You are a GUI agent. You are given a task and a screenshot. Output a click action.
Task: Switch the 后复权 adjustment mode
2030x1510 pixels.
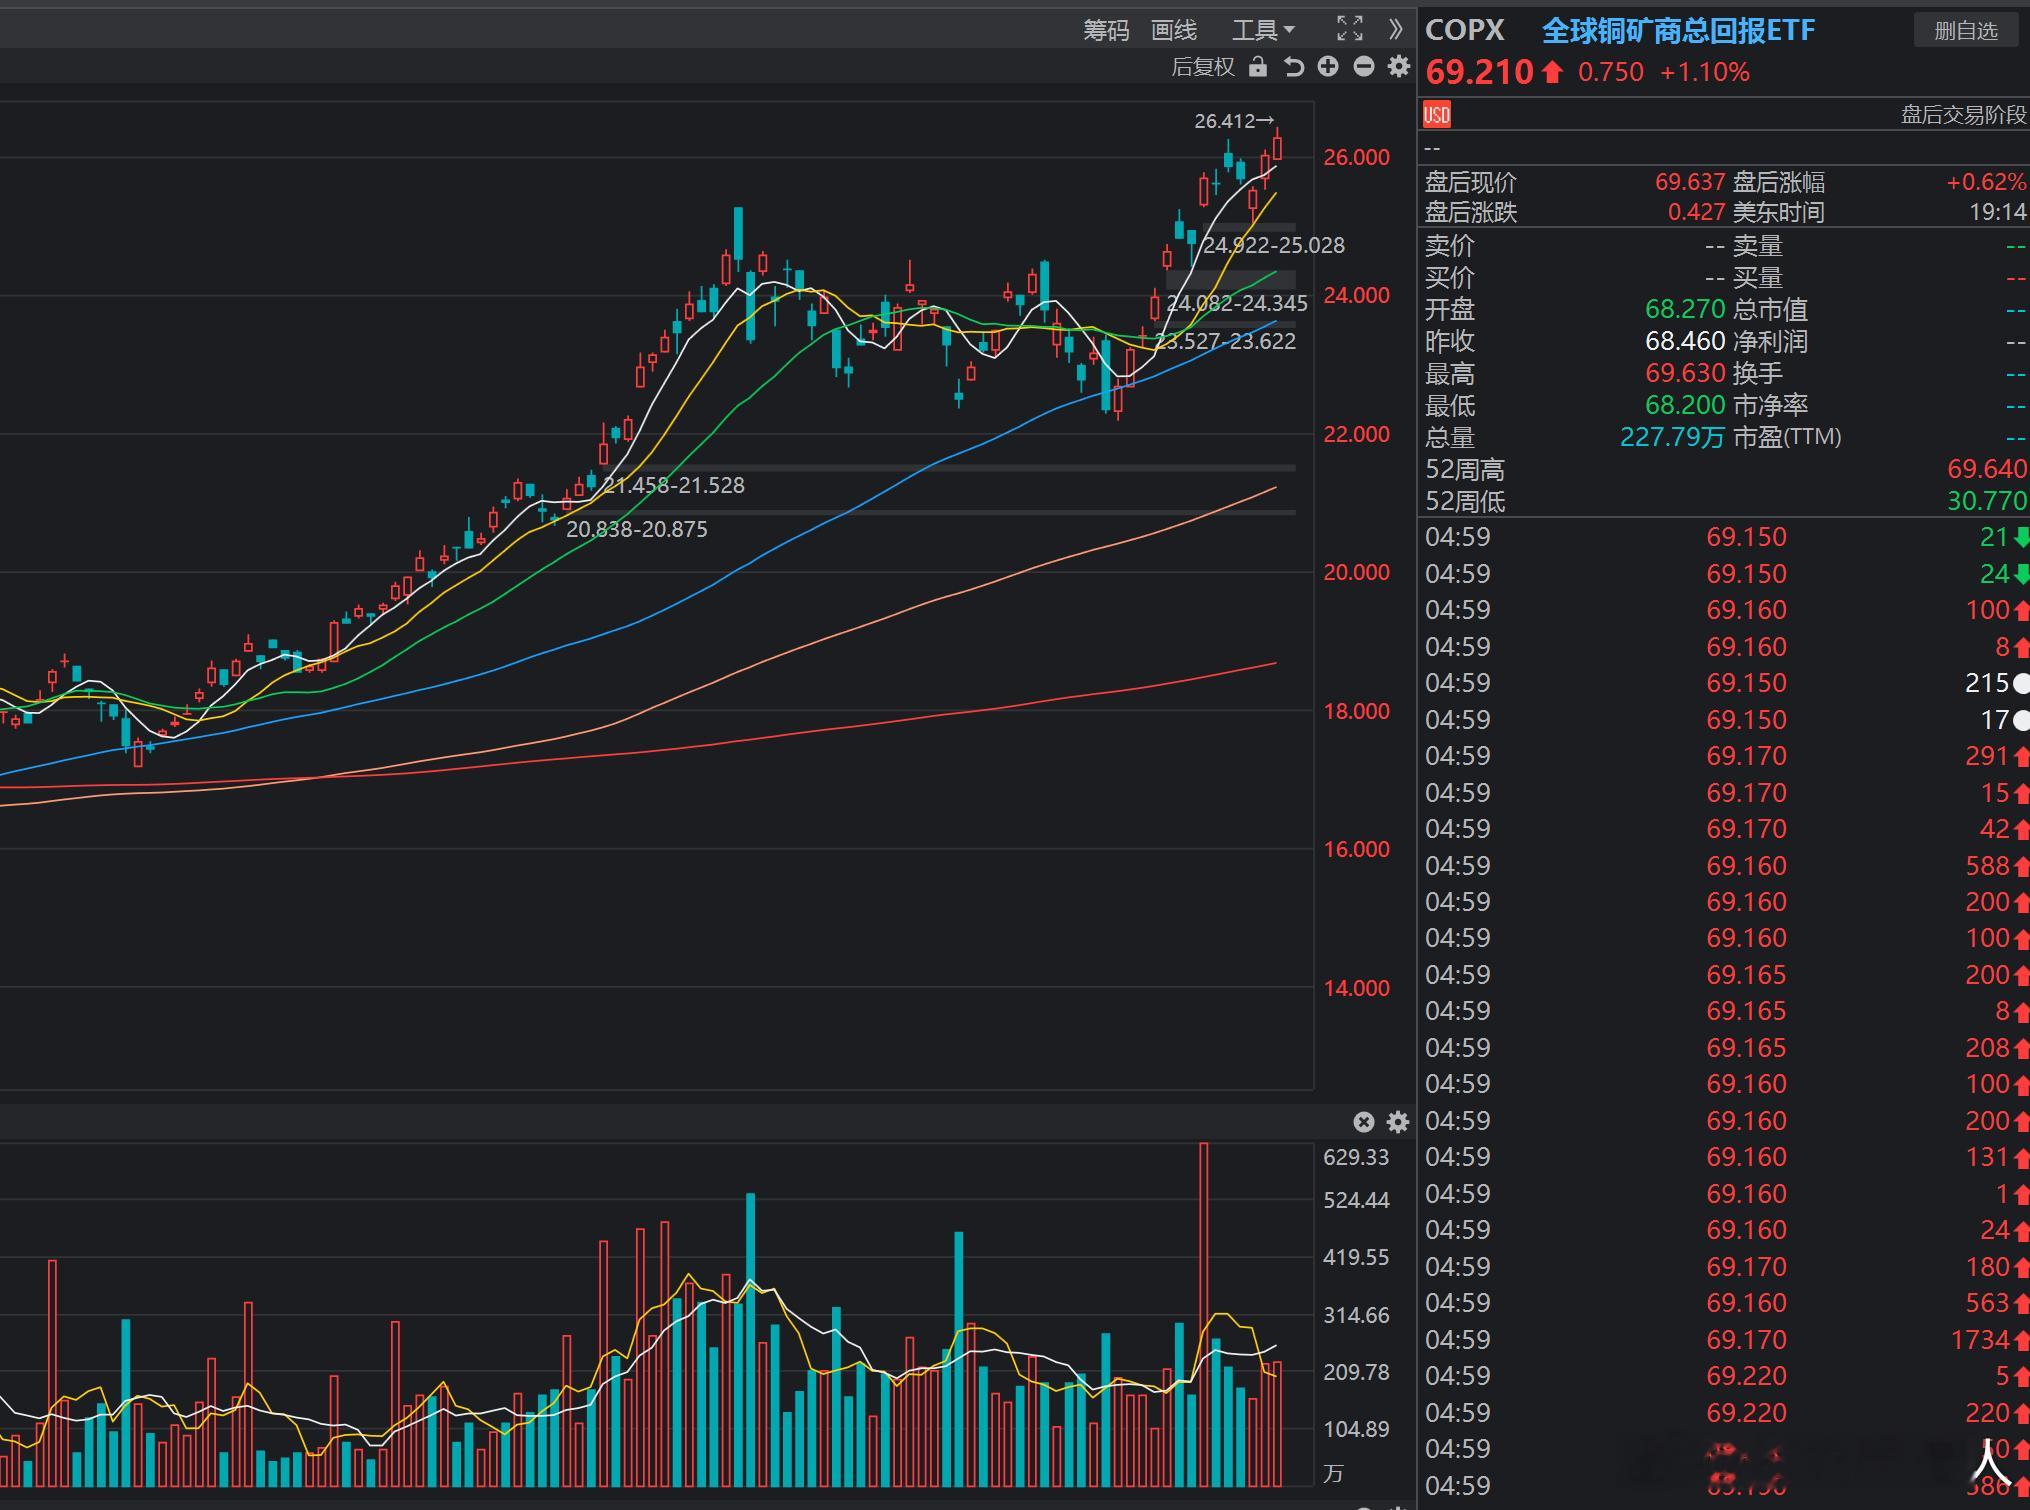[1203, 67]
